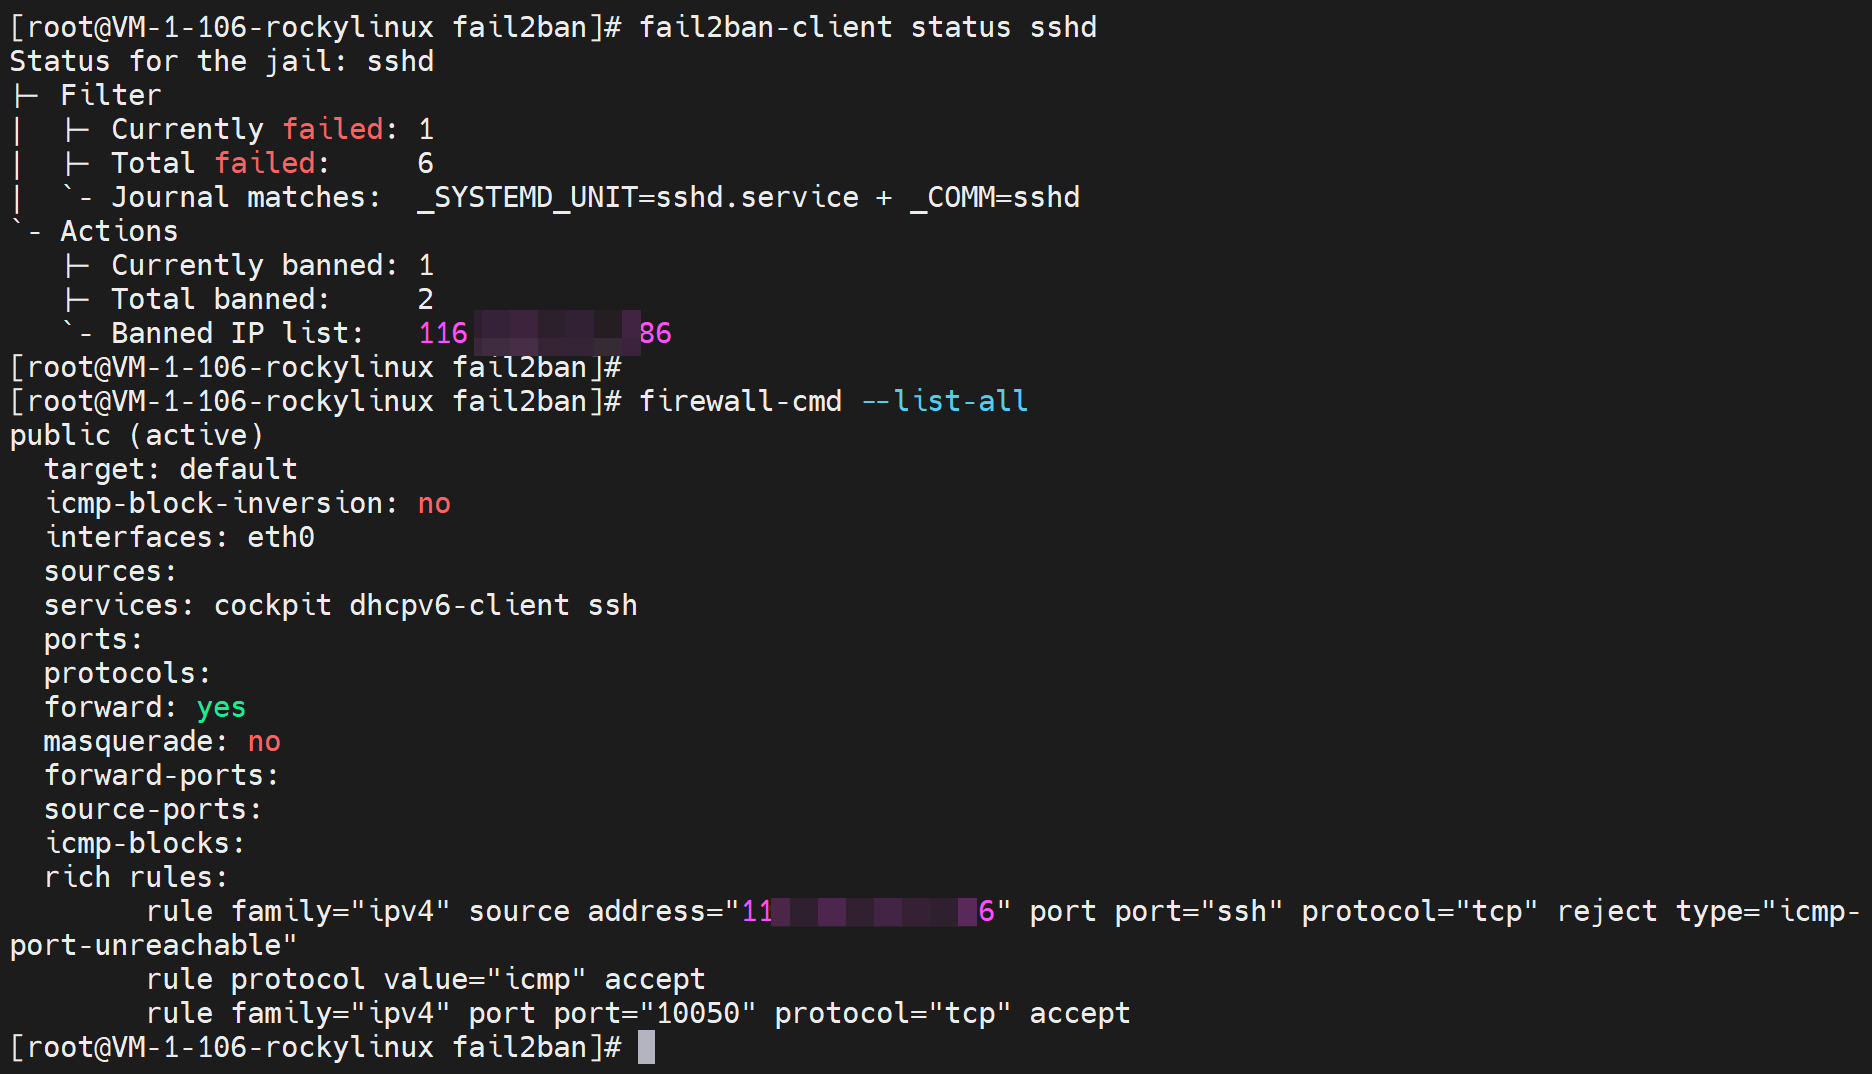
Task: Click the terminal cursor at the last prompt
Action: [646, 1047]
